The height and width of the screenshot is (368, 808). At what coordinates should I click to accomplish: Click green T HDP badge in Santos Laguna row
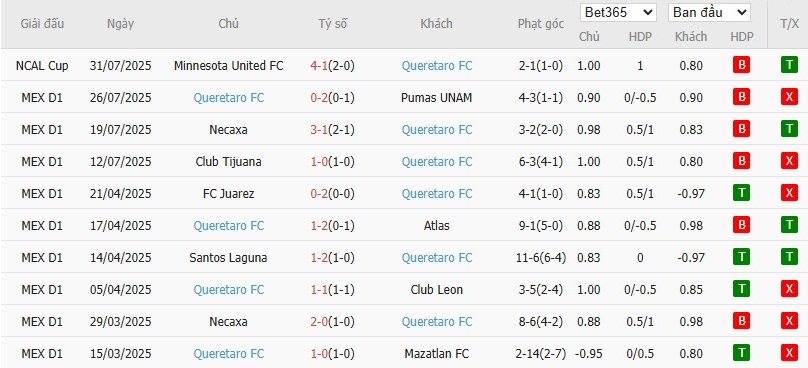(742, 257)
